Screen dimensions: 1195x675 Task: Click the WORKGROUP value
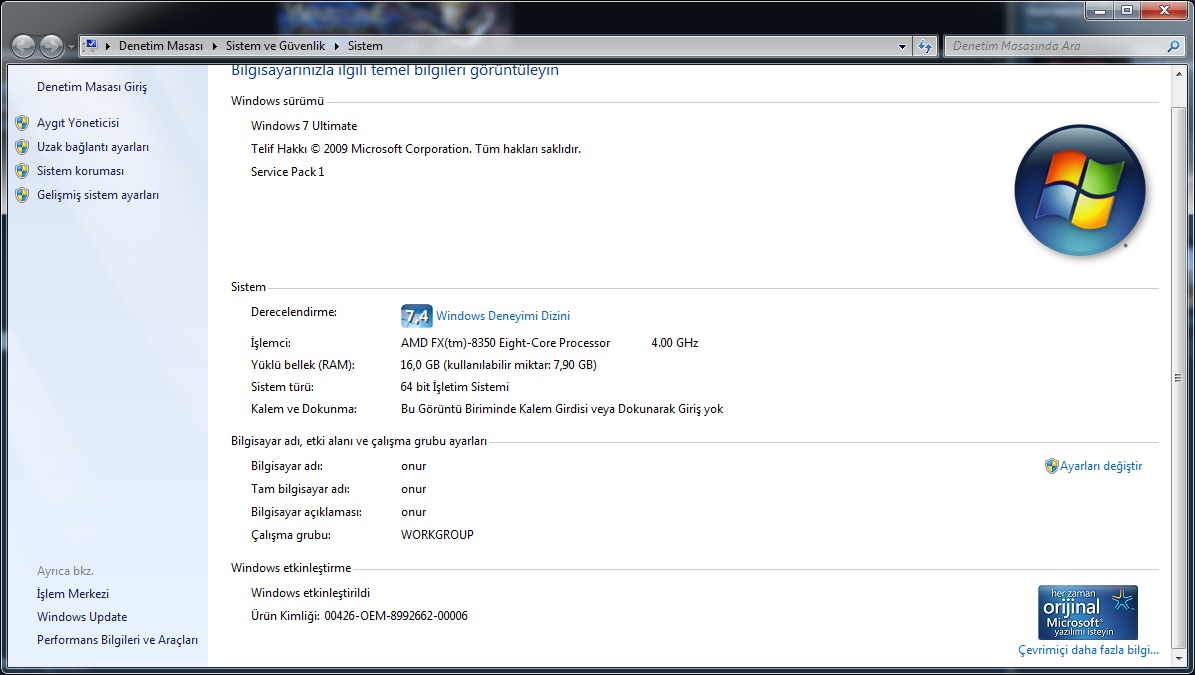click(437, 535)
